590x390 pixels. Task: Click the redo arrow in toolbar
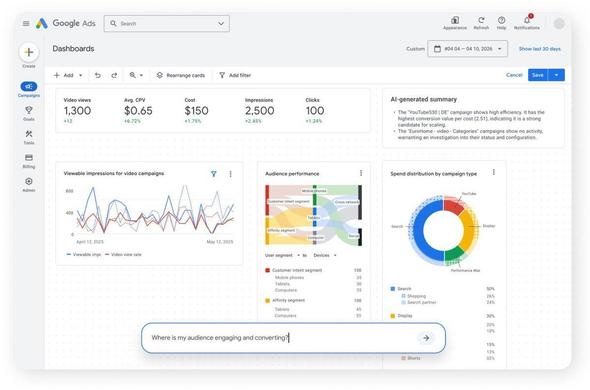click(x=114, y=75)
